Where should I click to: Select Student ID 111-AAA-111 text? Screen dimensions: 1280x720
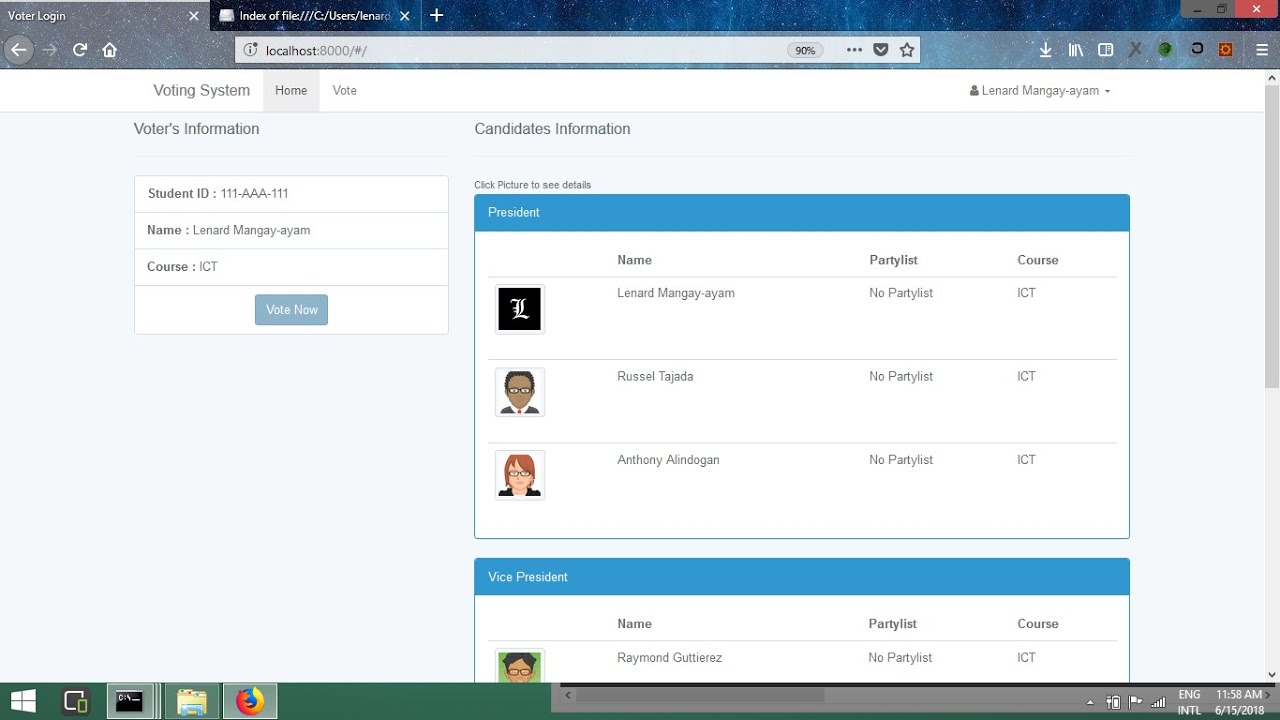click(218, 193)
